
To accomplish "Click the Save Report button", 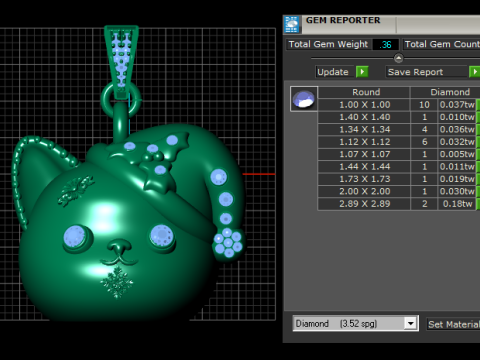I will pos(427,72).
